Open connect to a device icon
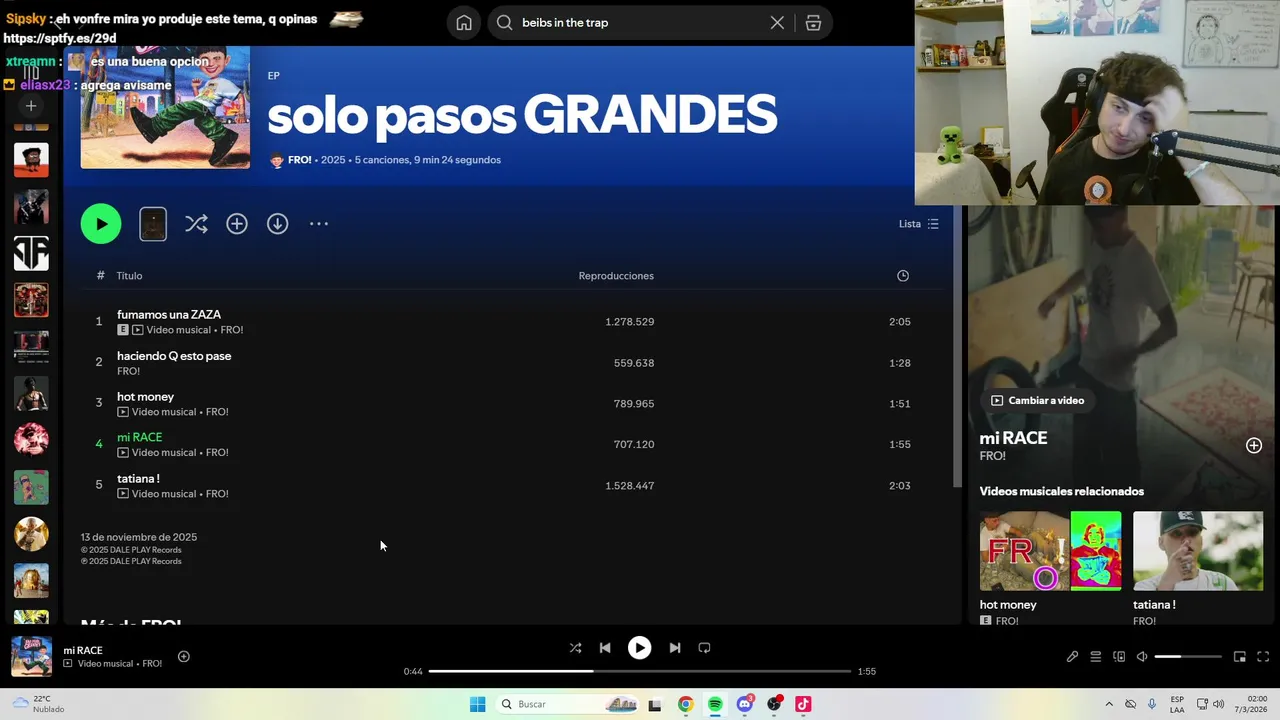The height and width of the screenshot is (720, 1280). 1119,657
